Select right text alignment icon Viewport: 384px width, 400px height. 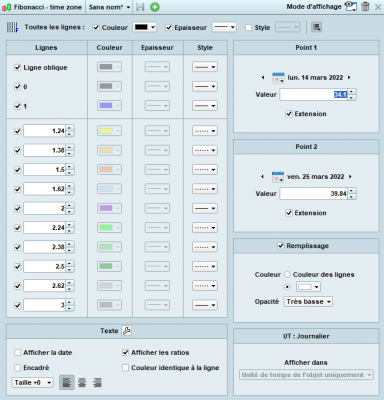coord(97,382)
